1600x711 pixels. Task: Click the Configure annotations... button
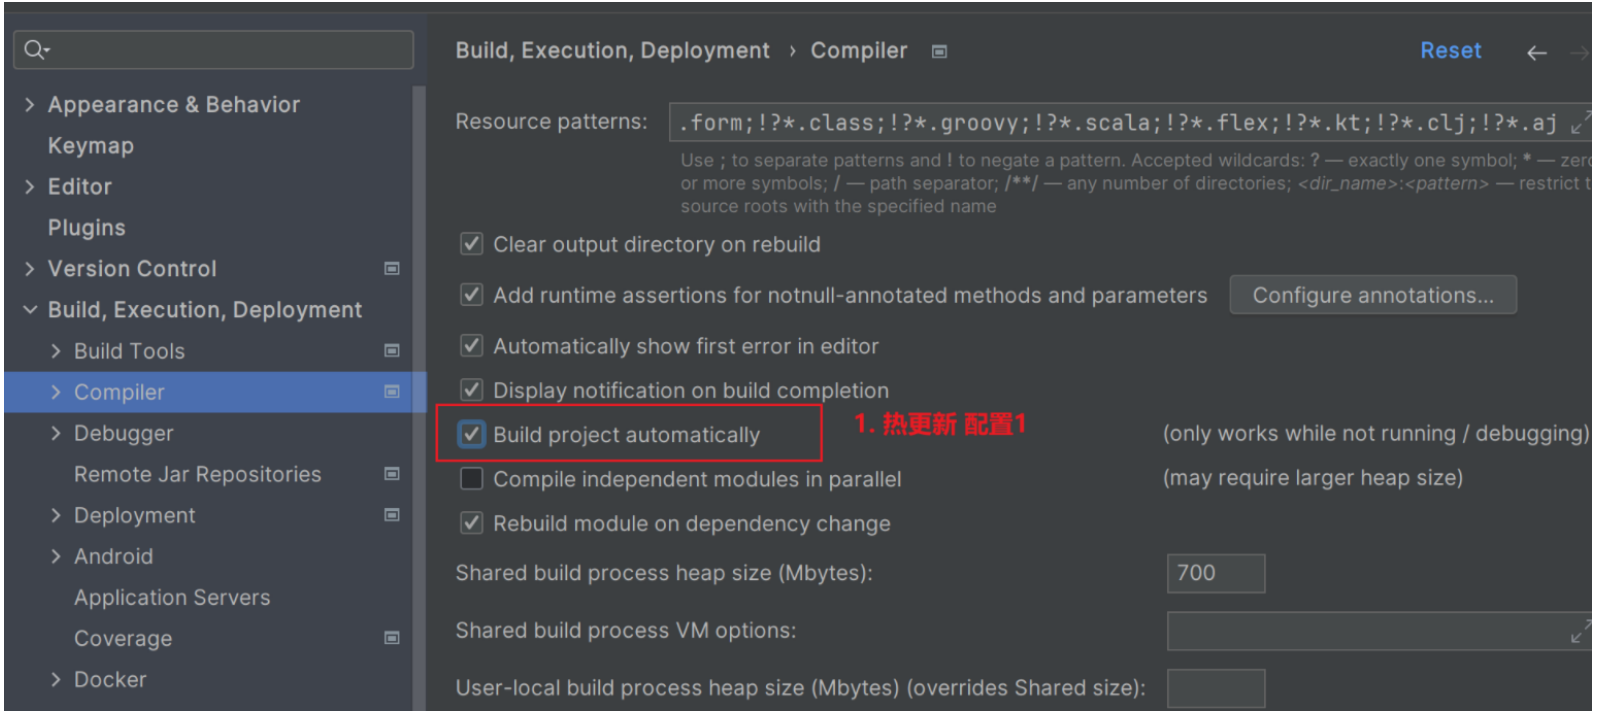(1373, 295)
